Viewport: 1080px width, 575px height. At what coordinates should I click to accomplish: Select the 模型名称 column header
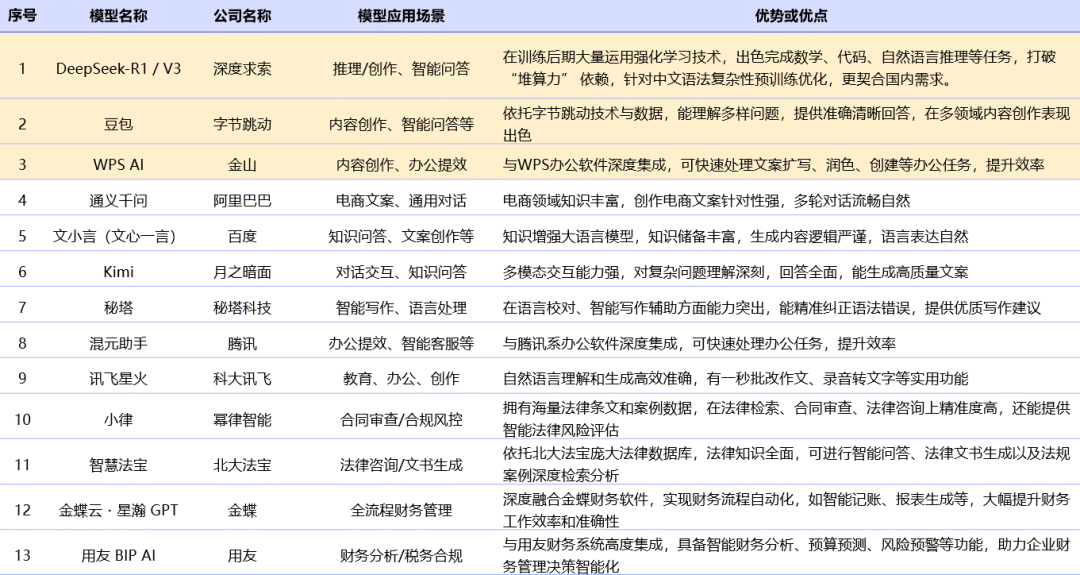pos(118,15)
